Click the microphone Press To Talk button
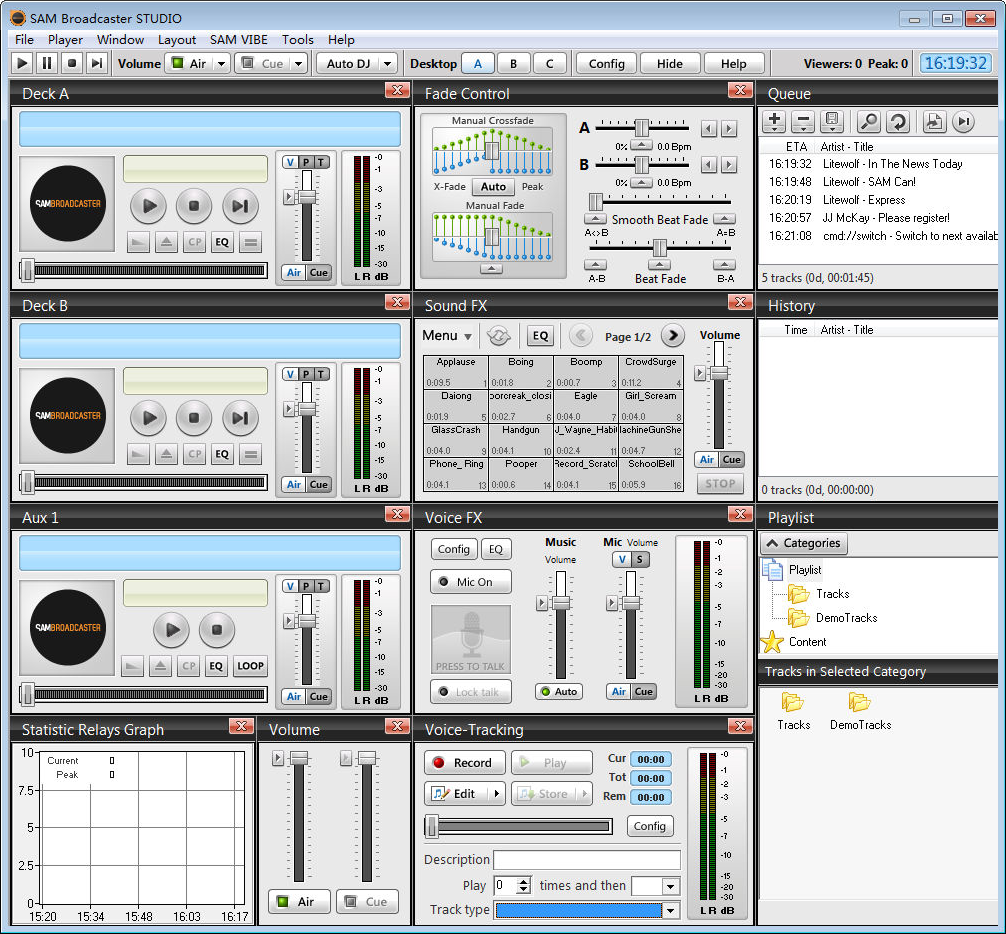Image resolution: width=1006 pixels, height=934 pixels. click(x=470, y=639)
